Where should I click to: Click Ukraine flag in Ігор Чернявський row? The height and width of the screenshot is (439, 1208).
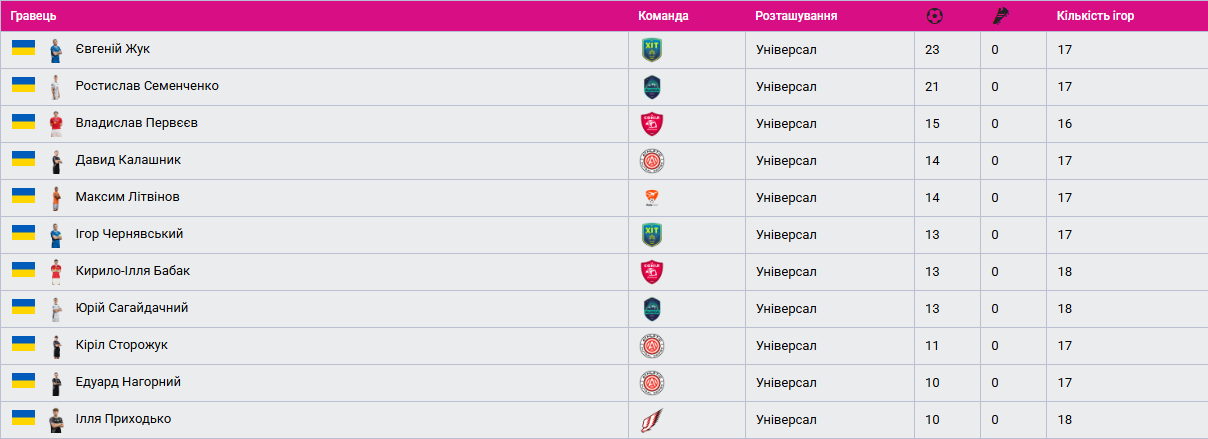pos(23,233)
